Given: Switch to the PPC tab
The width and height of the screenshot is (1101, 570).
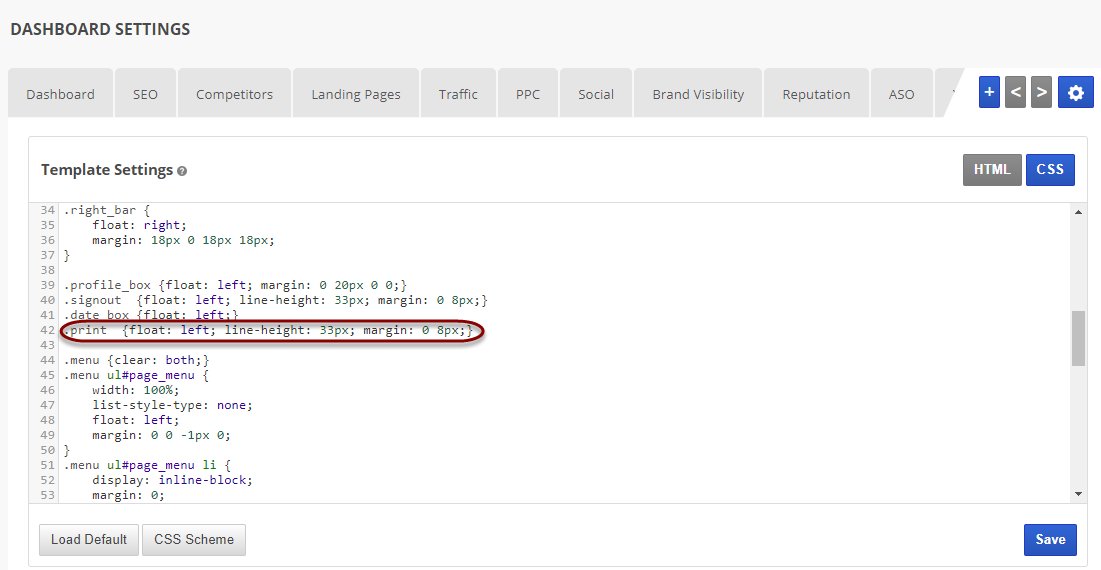Looking at the screenshot, I should [x=528, y=94].
